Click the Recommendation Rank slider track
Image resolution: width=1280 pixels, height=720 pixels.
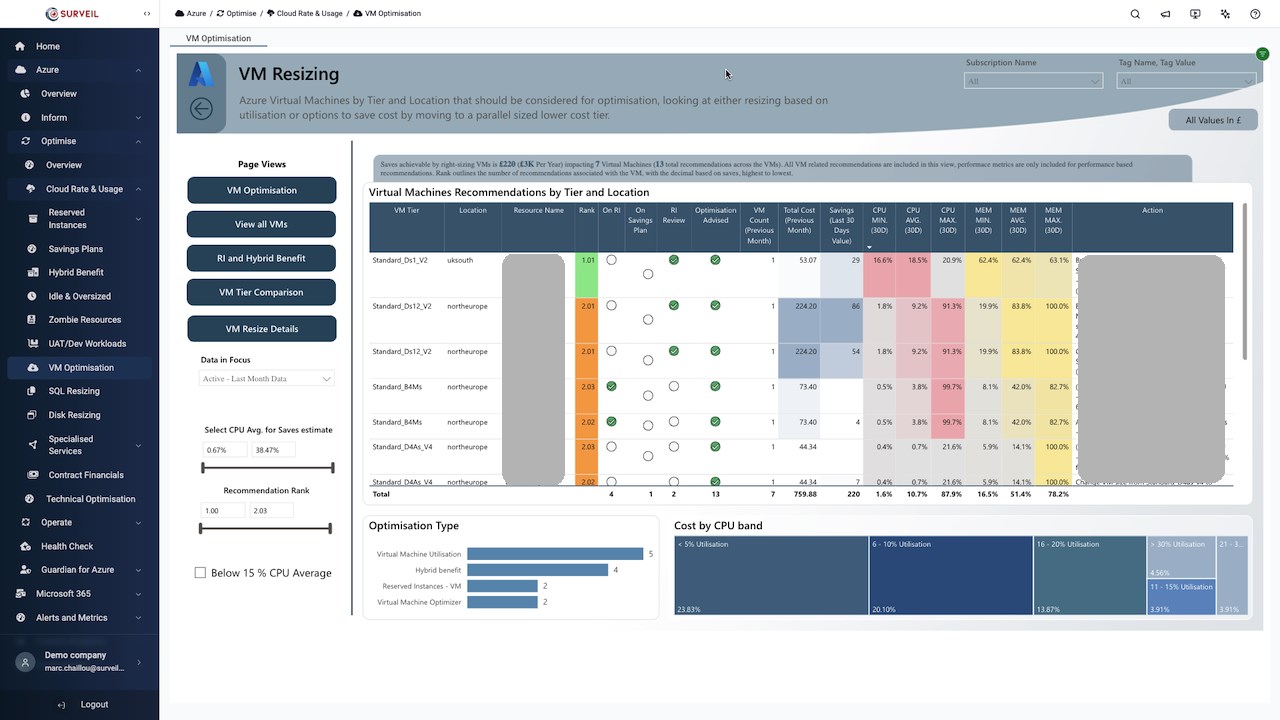tap(265, 528)
